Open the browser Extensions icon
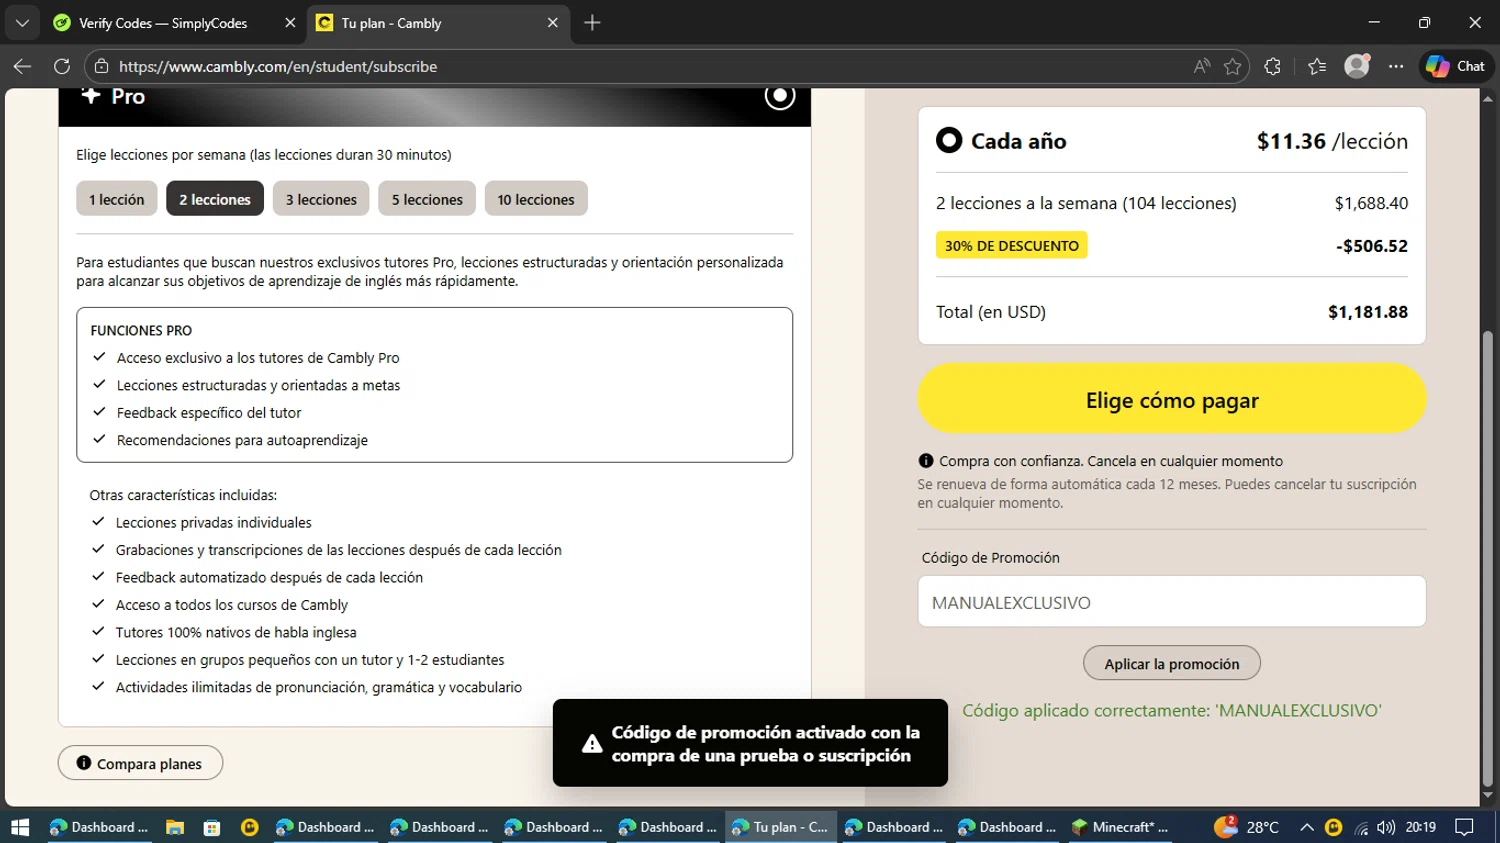The width and height of the screenshot is (1500, 843). 1272,66
